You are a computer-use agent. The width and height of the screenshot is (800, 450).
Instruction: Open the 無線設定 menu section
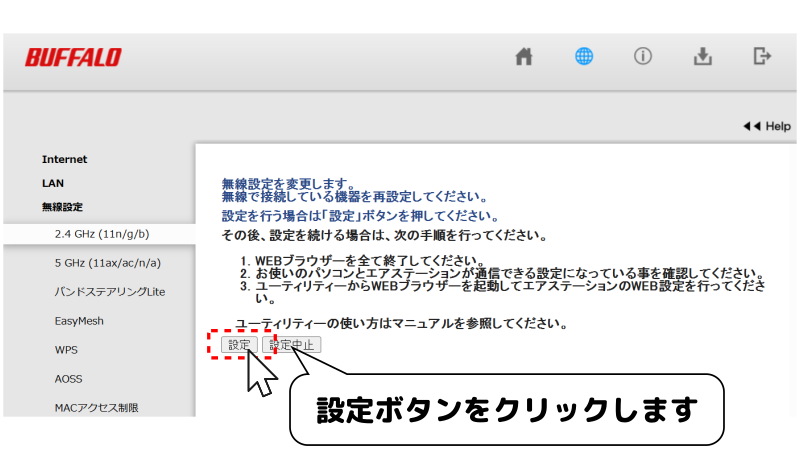pos(62,207)
